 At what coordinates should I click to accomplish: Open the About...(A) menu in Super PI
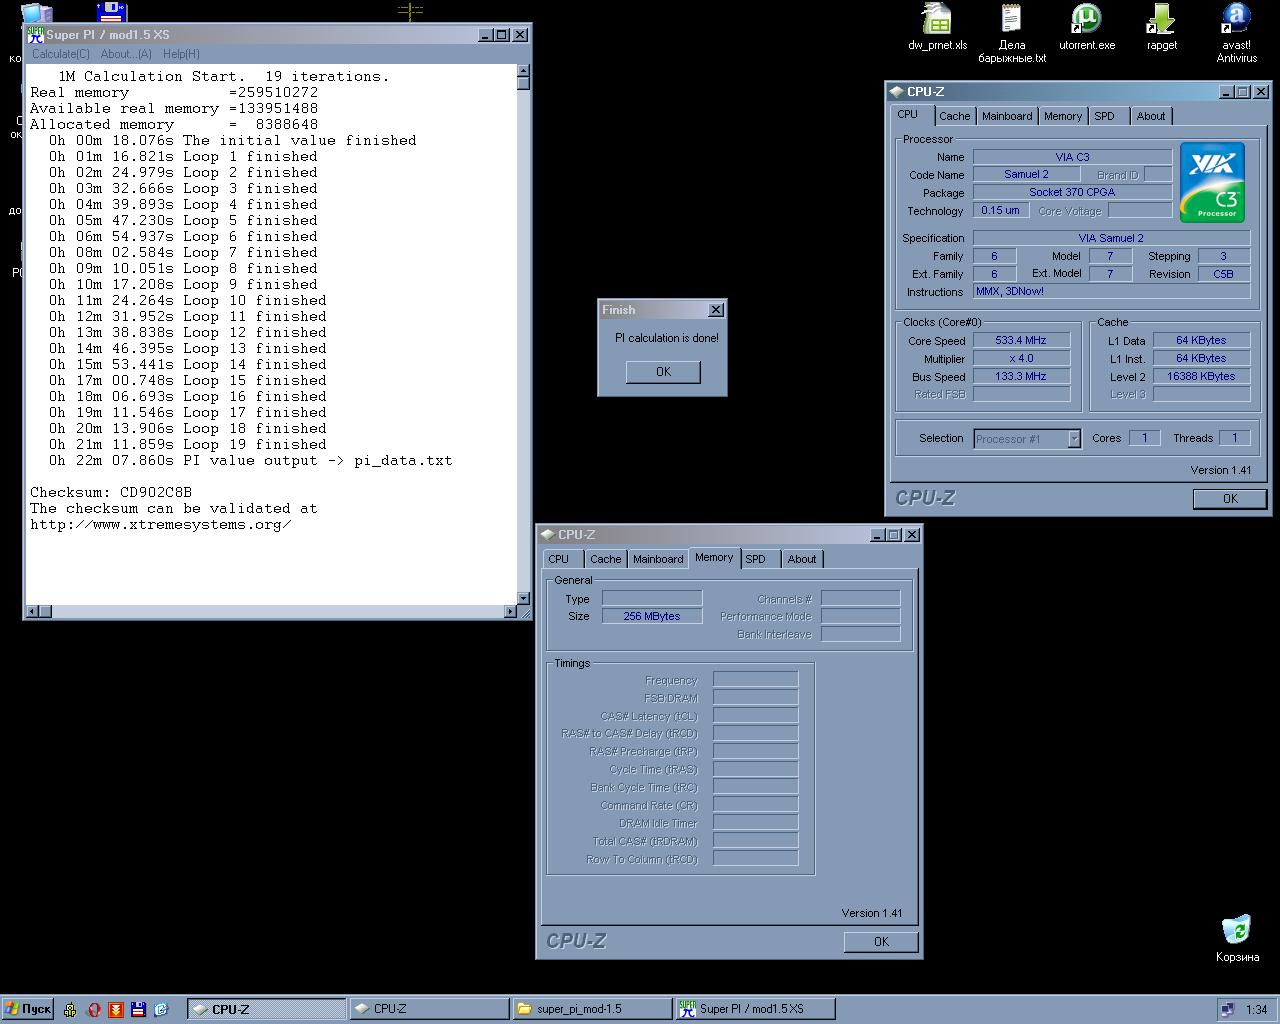coord(126,54)
